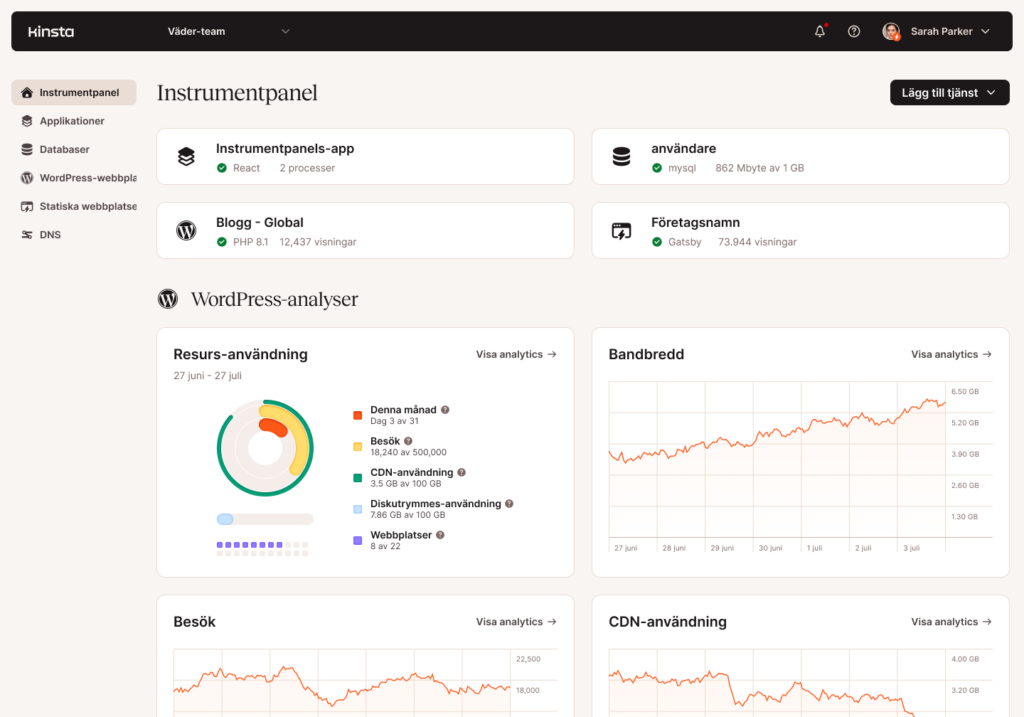Click the resource usage donut chart
The height and width of the screenshot is (717, 1024).
point(265,447)
